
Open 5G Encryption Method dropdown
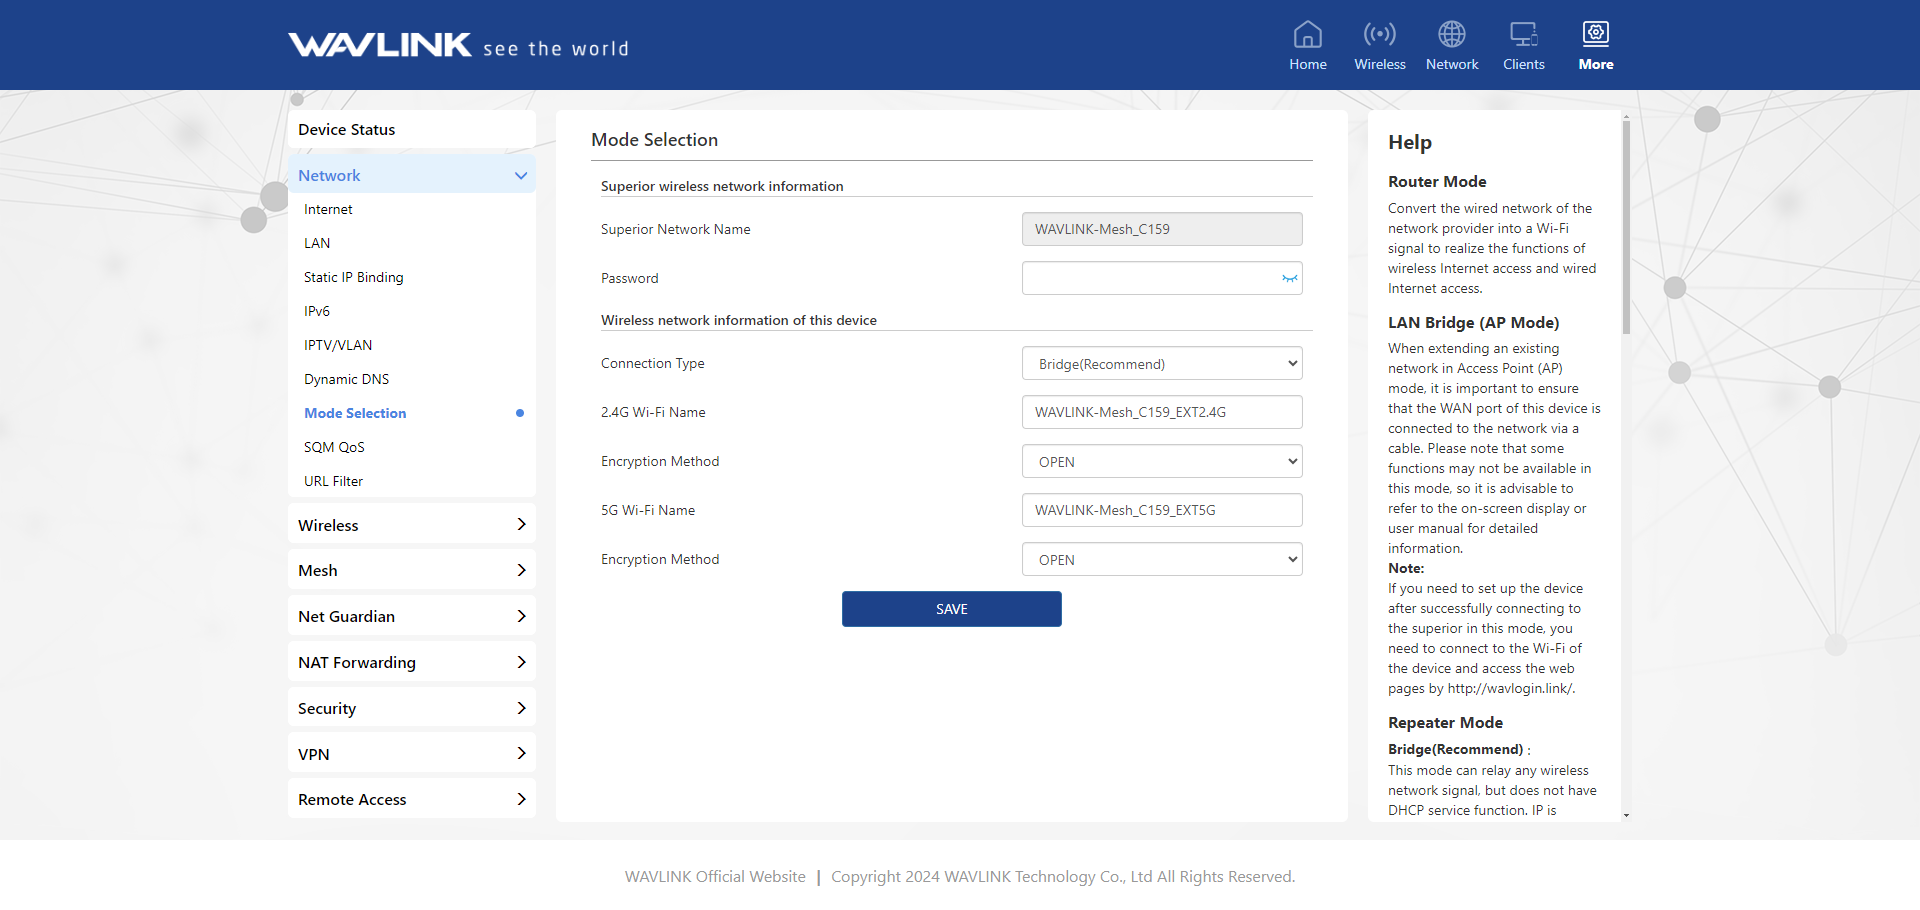coord(1161,560)
